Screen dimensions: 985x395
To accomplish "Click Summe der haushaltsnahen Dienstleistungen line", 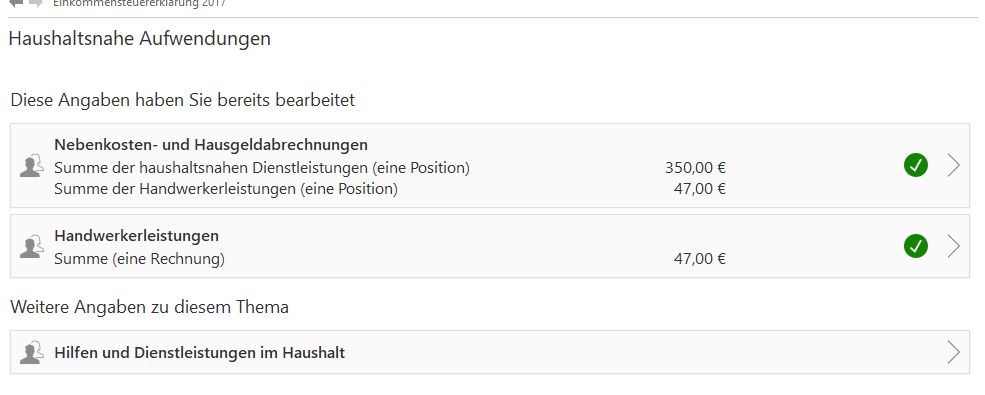I will pyautogui.click(x=262, y=168).
